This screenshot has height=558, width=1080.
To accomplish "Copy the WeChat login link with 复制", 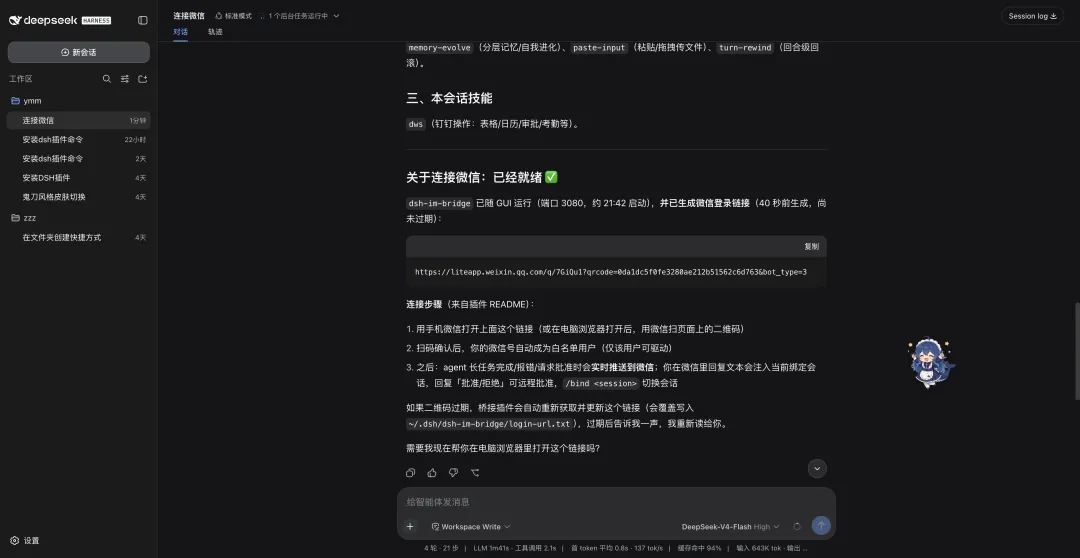I will tap(811, 247).
